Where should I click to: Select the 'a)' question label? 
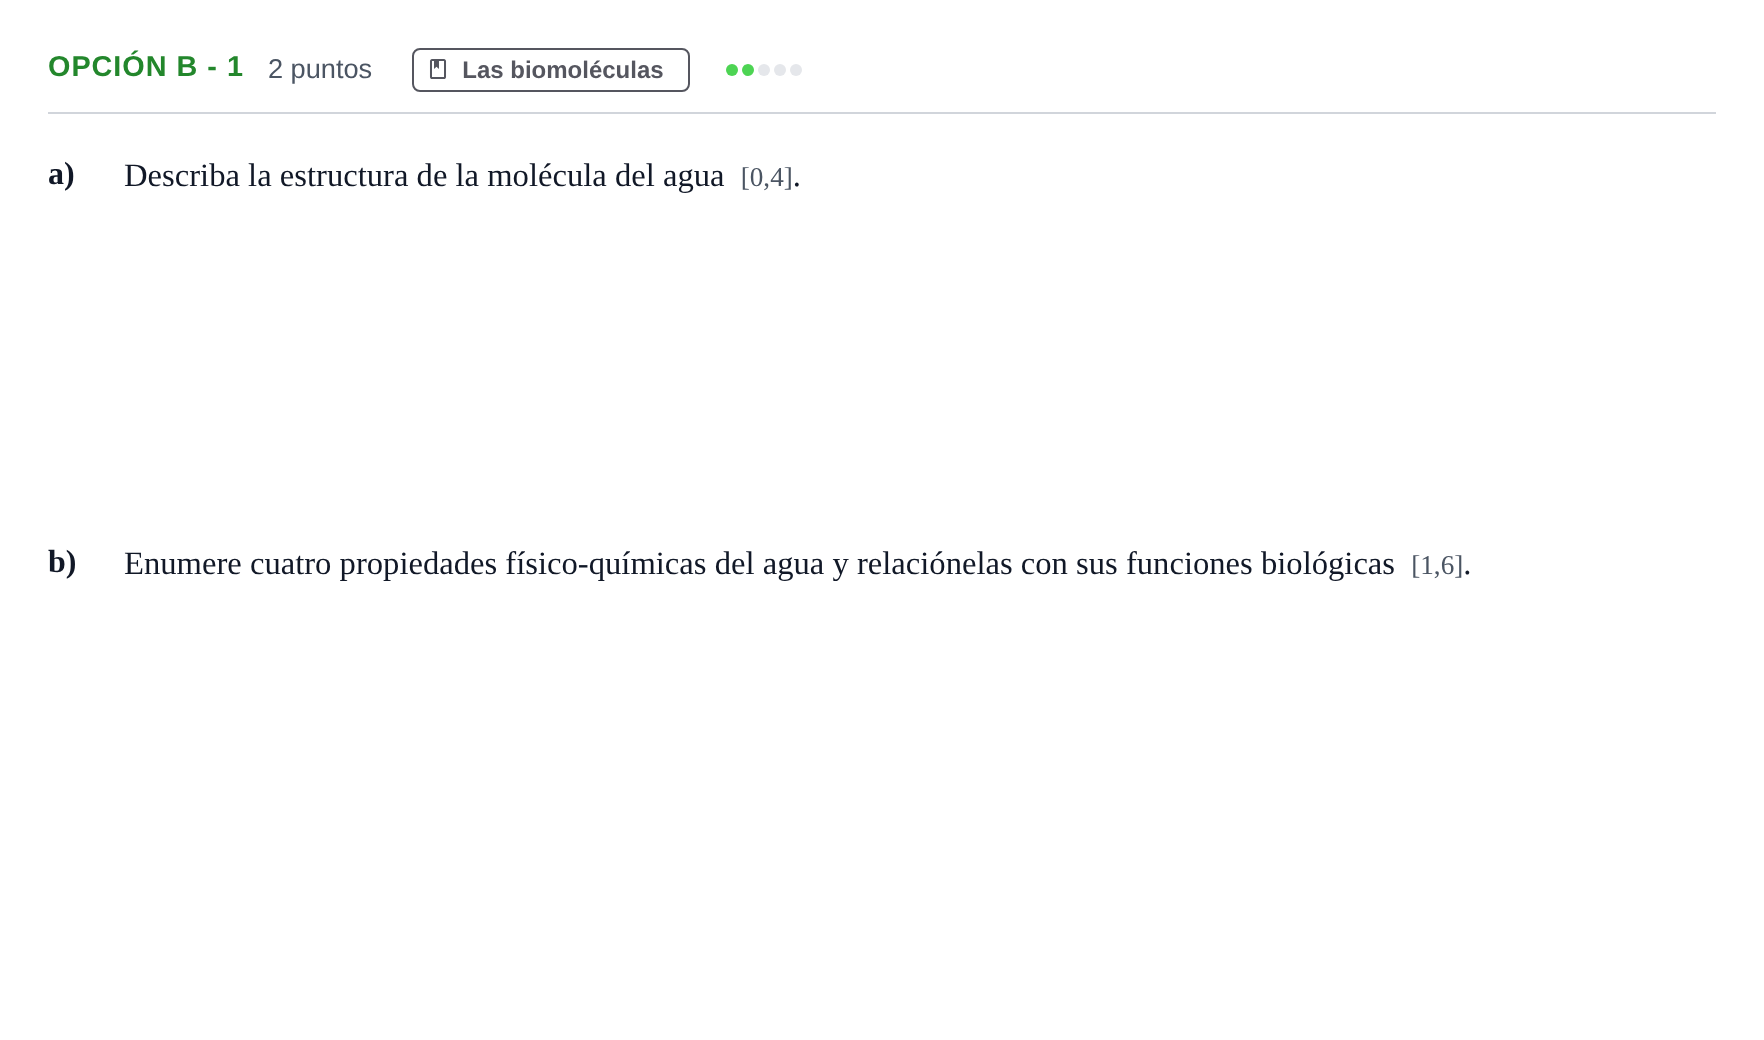pos(61,174)
